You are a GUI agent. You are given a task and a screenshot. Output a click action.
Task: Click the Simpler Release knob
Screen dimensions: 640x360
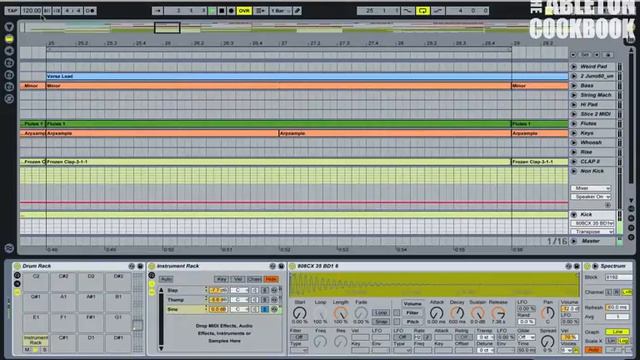click(x=498, y=313)
